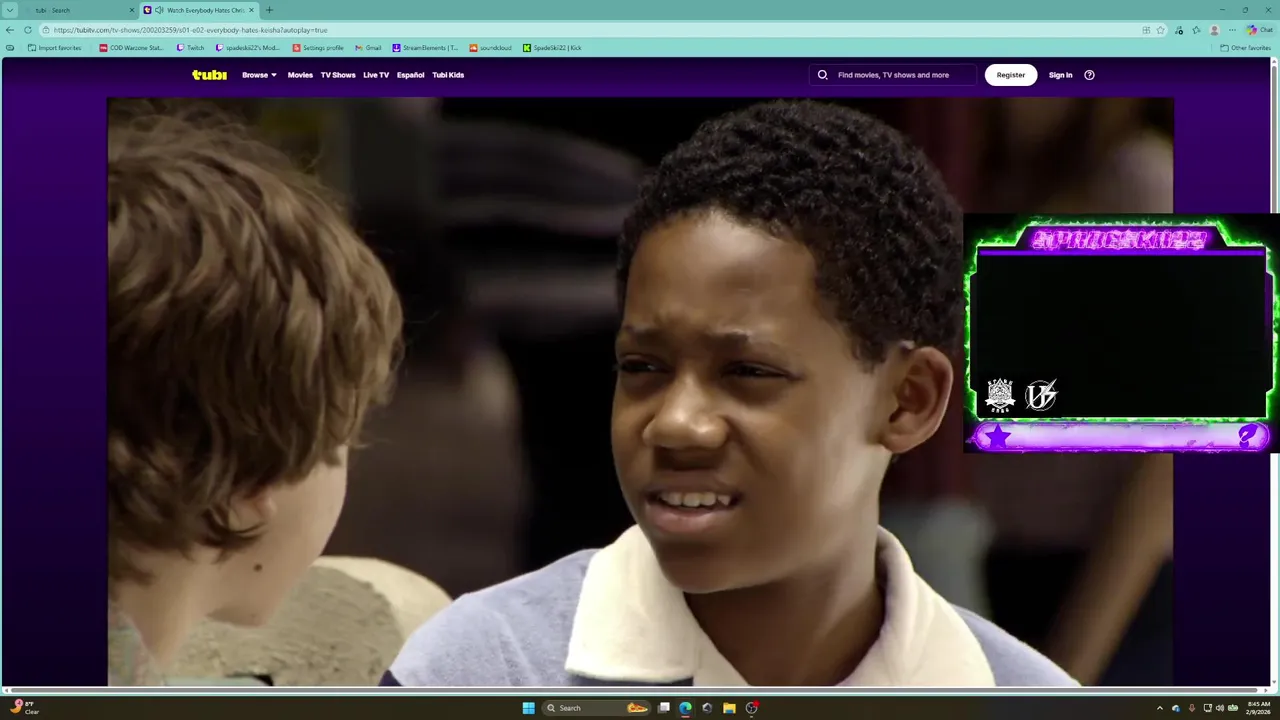Image resolution: width=1280 pixels, height=720 pixels.
Task: Open the Settings and more ellipsis menu
Action: [1232, 30]
